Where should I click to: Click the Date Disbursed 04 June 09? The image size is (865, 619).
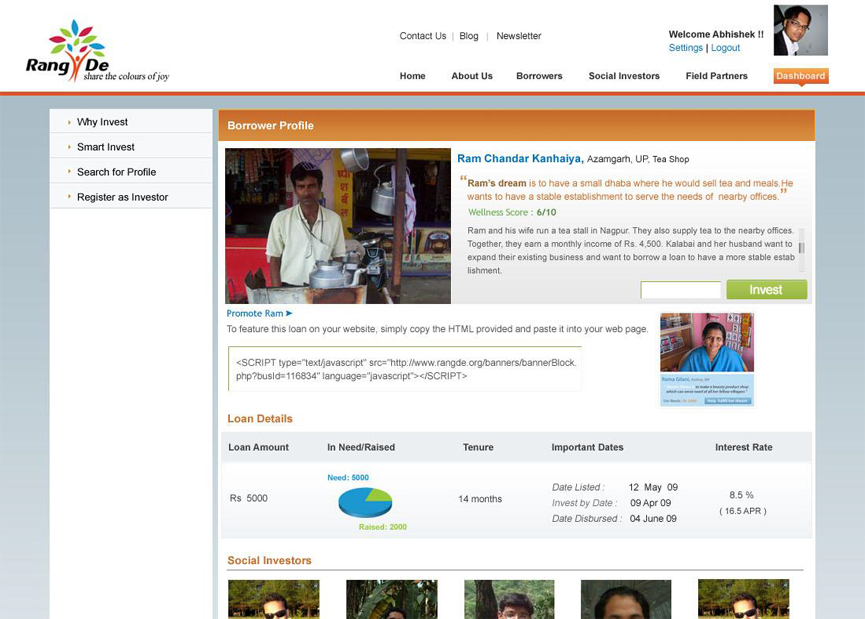[x=653, y=519]
